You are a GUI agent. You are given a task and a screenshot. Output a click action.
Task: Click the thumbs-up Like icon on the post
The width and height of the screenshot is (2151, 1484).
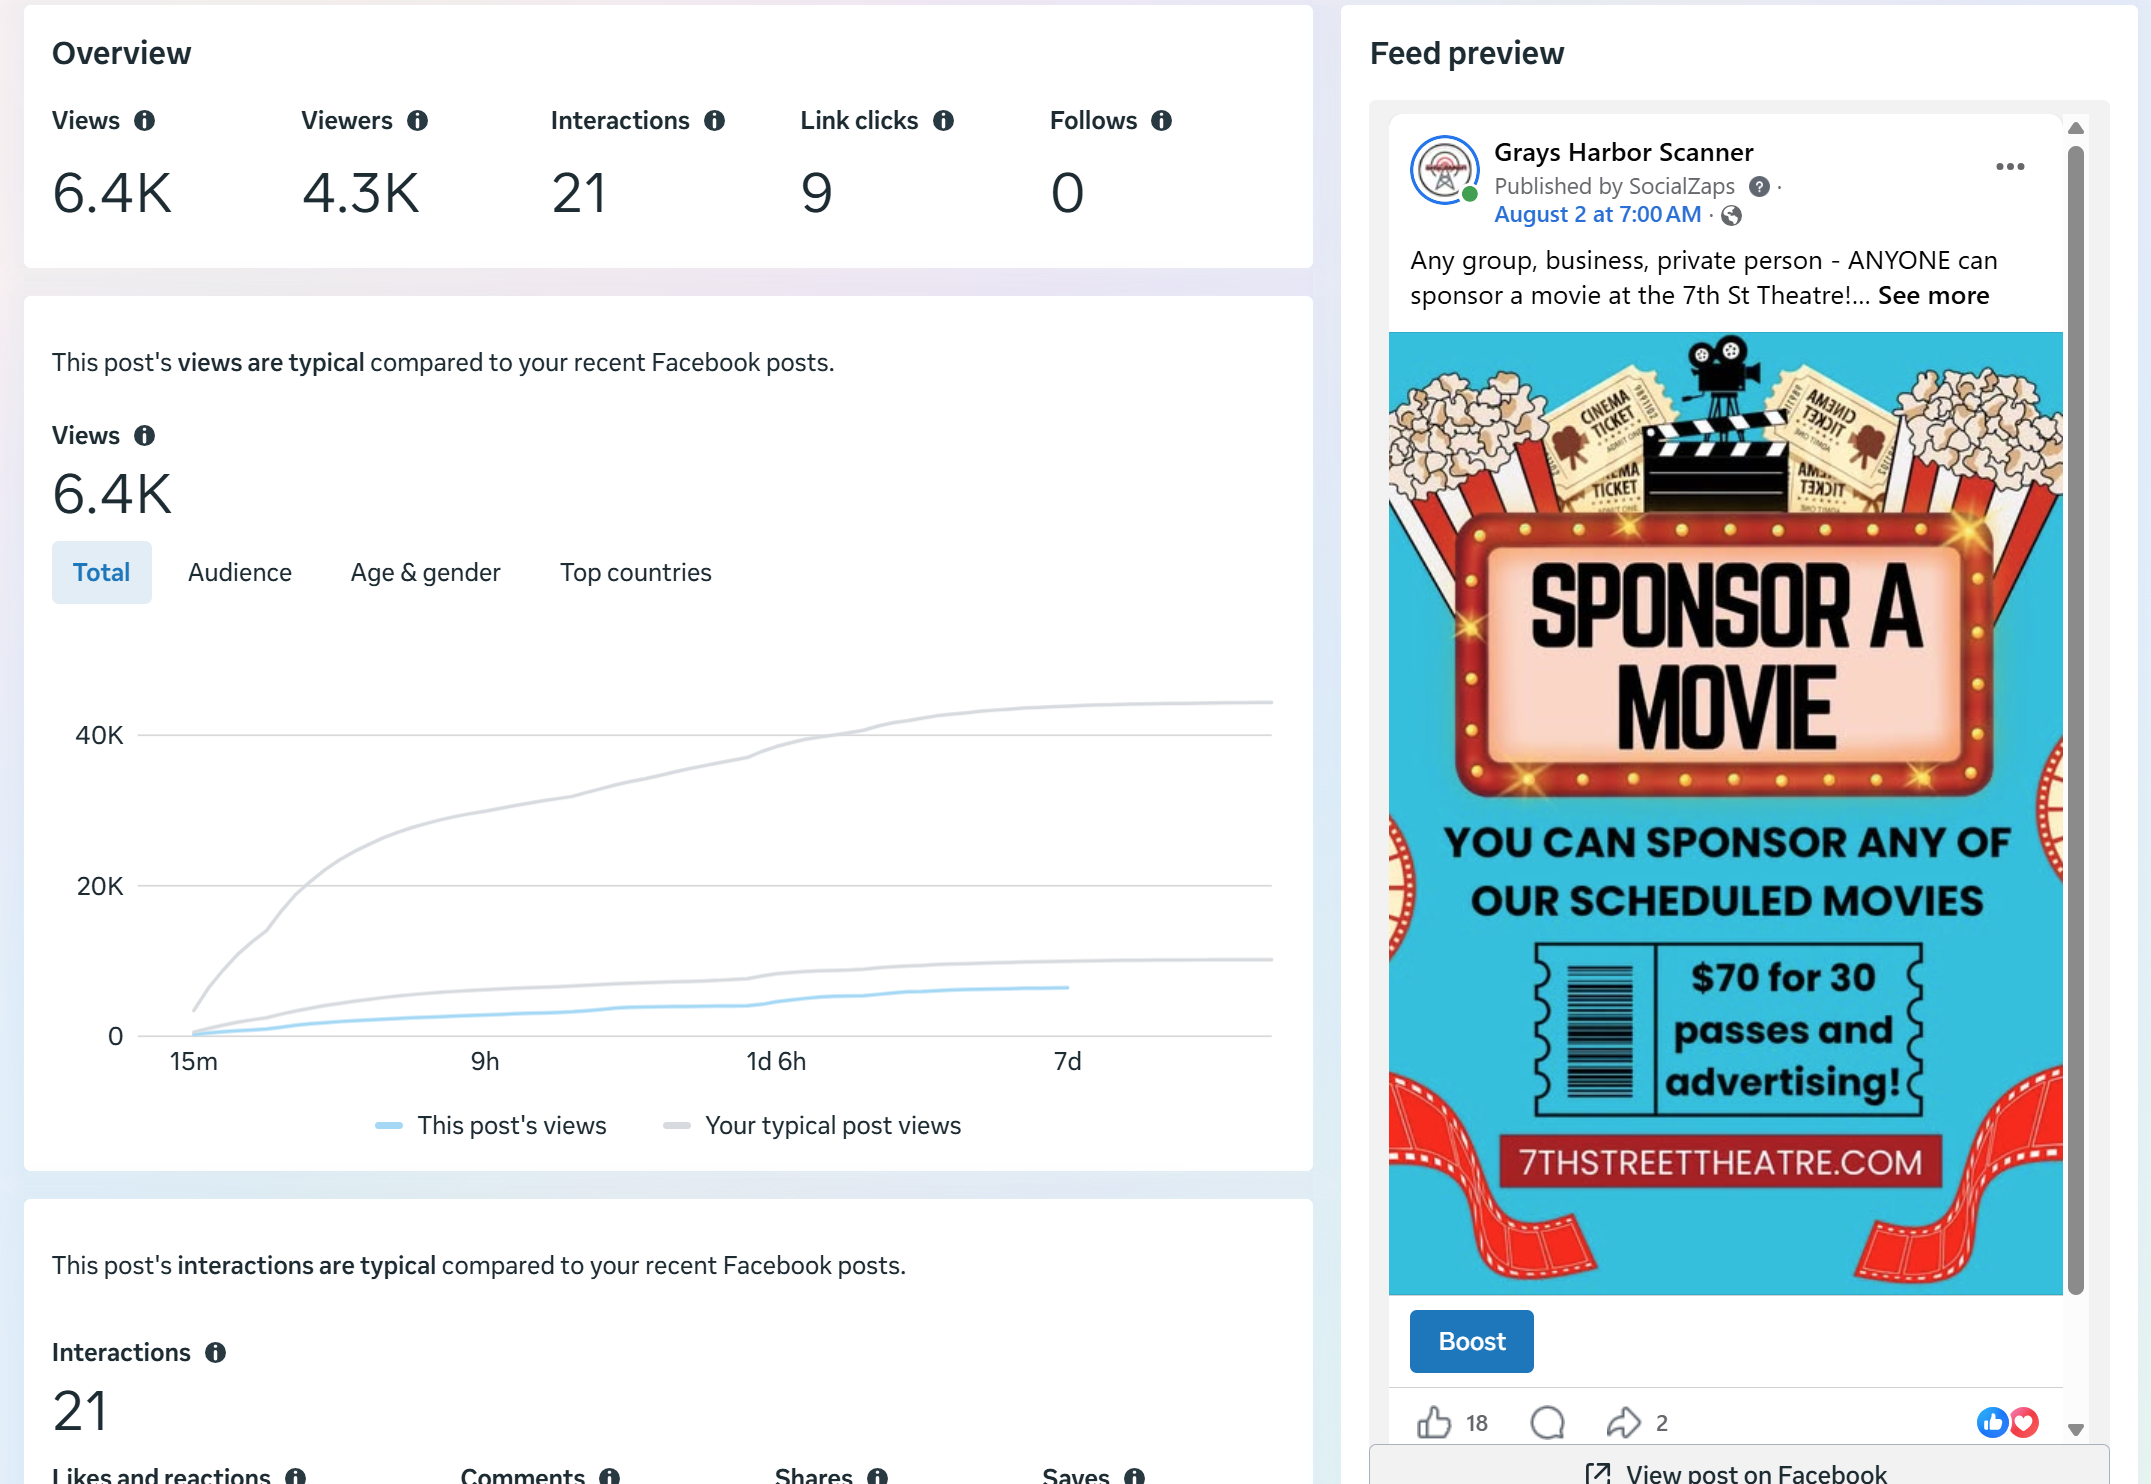pos(1434,1422)
